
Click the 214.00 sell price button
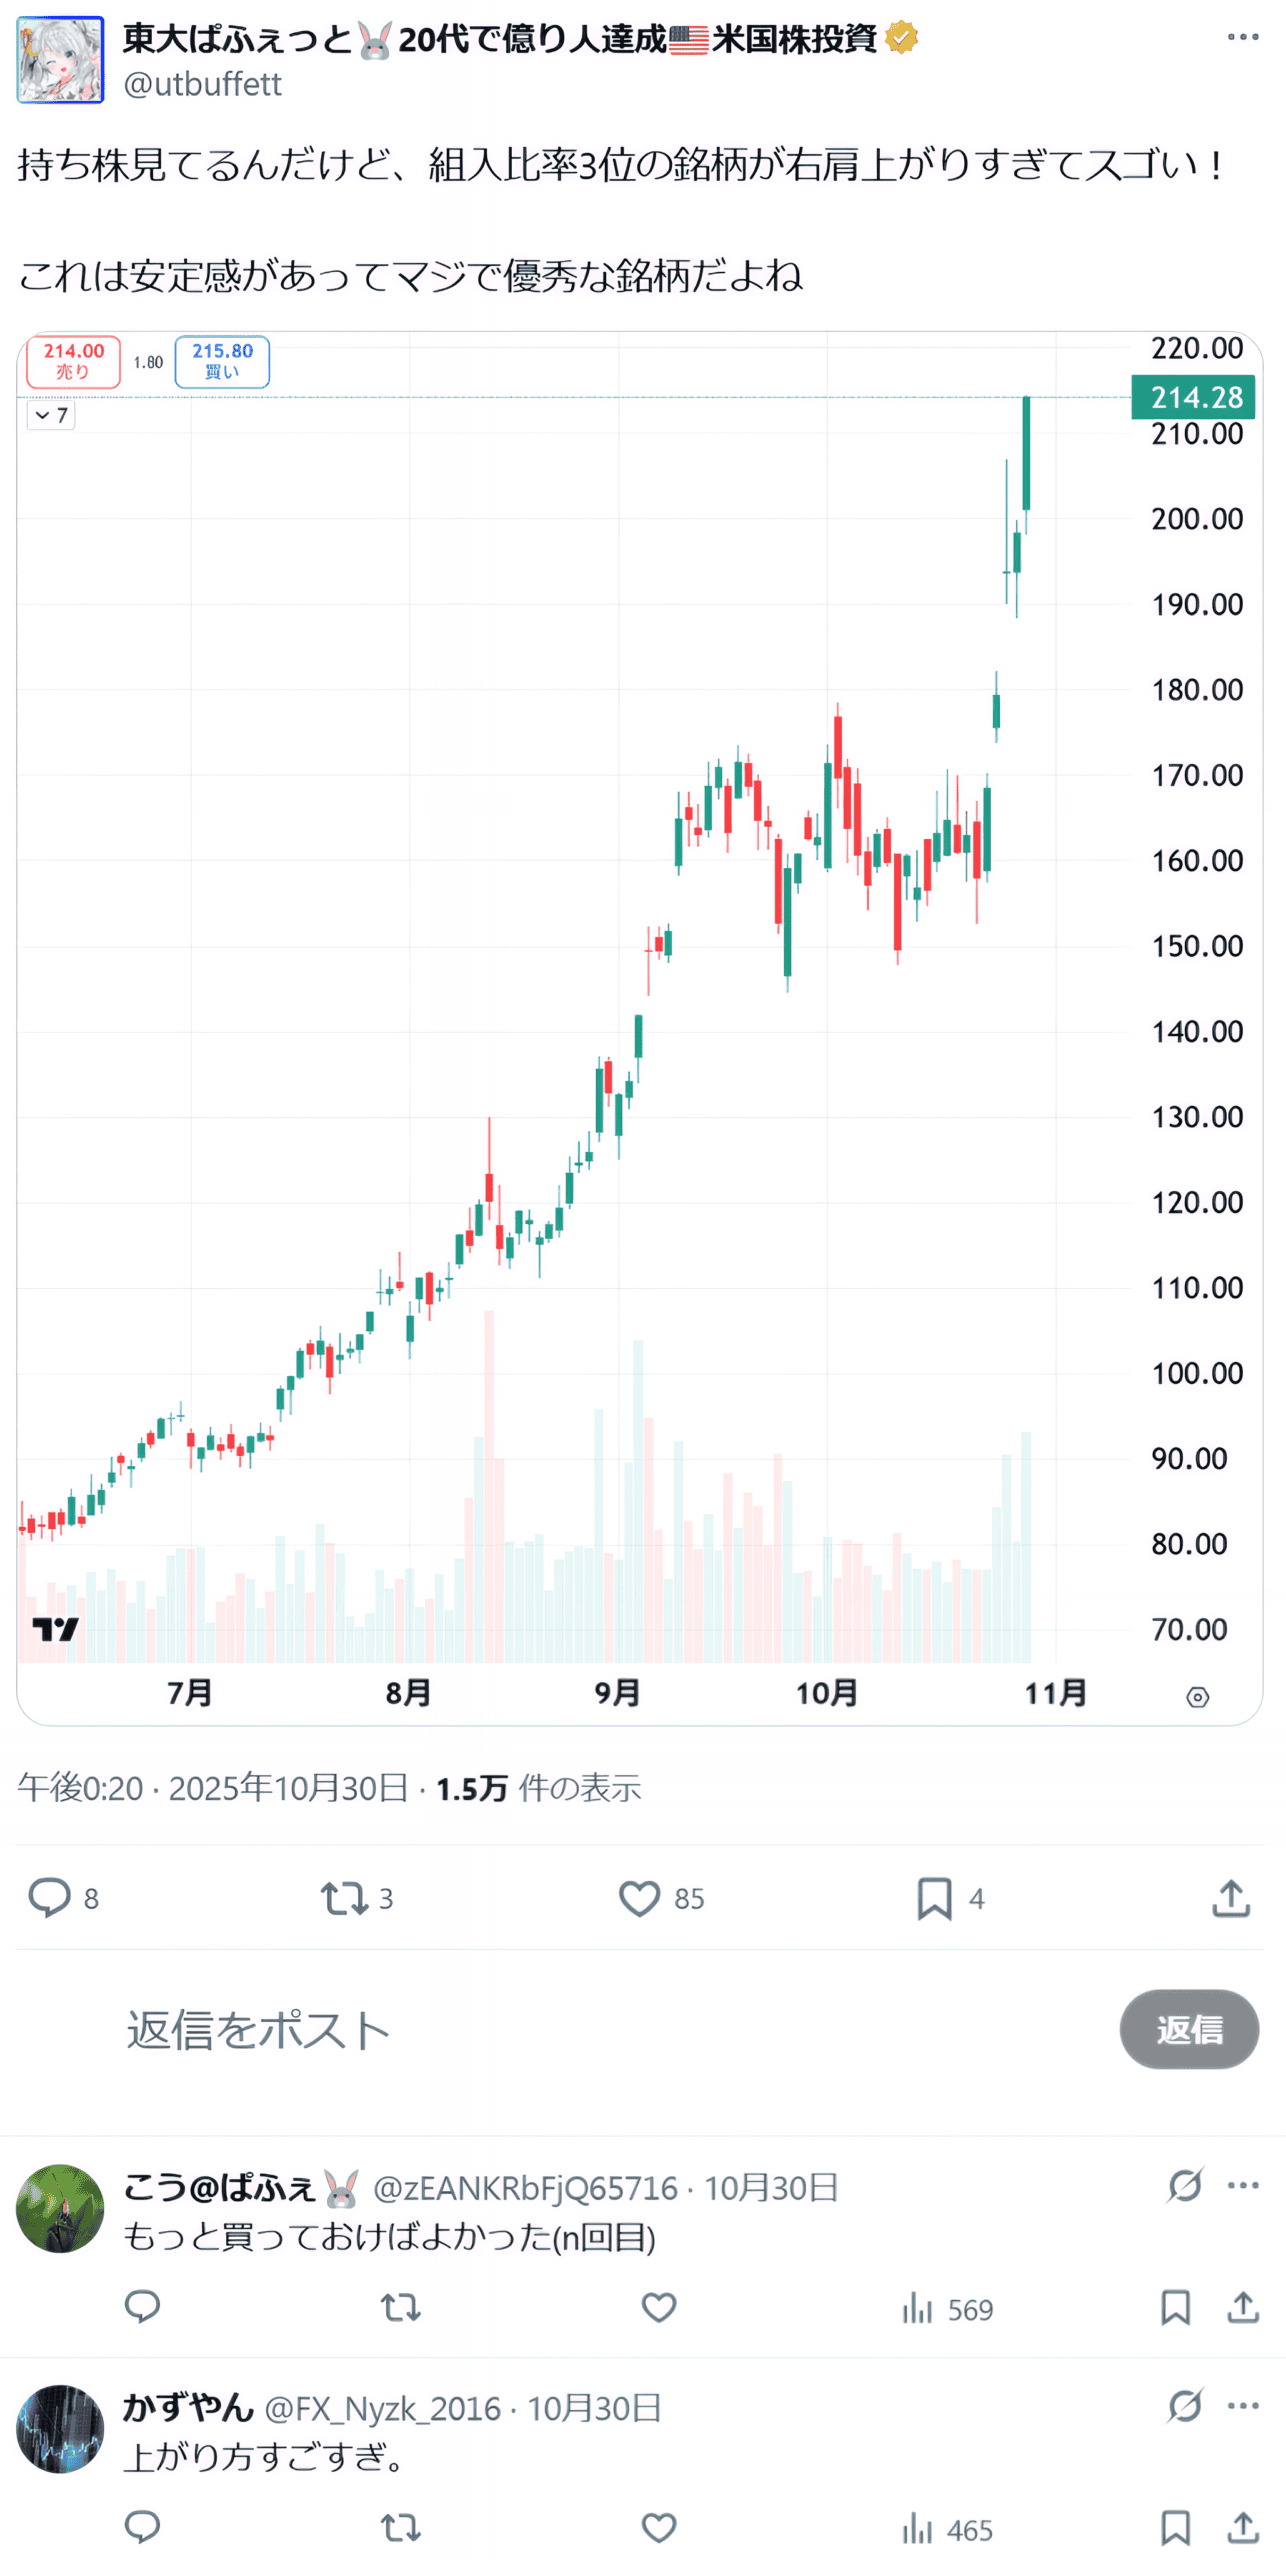pos(73,361)
